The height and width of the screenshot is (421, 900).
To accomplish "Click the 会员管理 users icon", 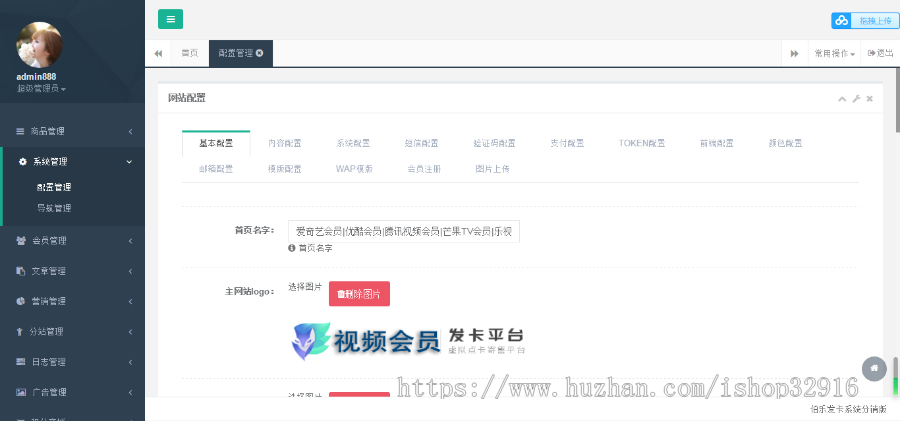I will coord(21,241).
